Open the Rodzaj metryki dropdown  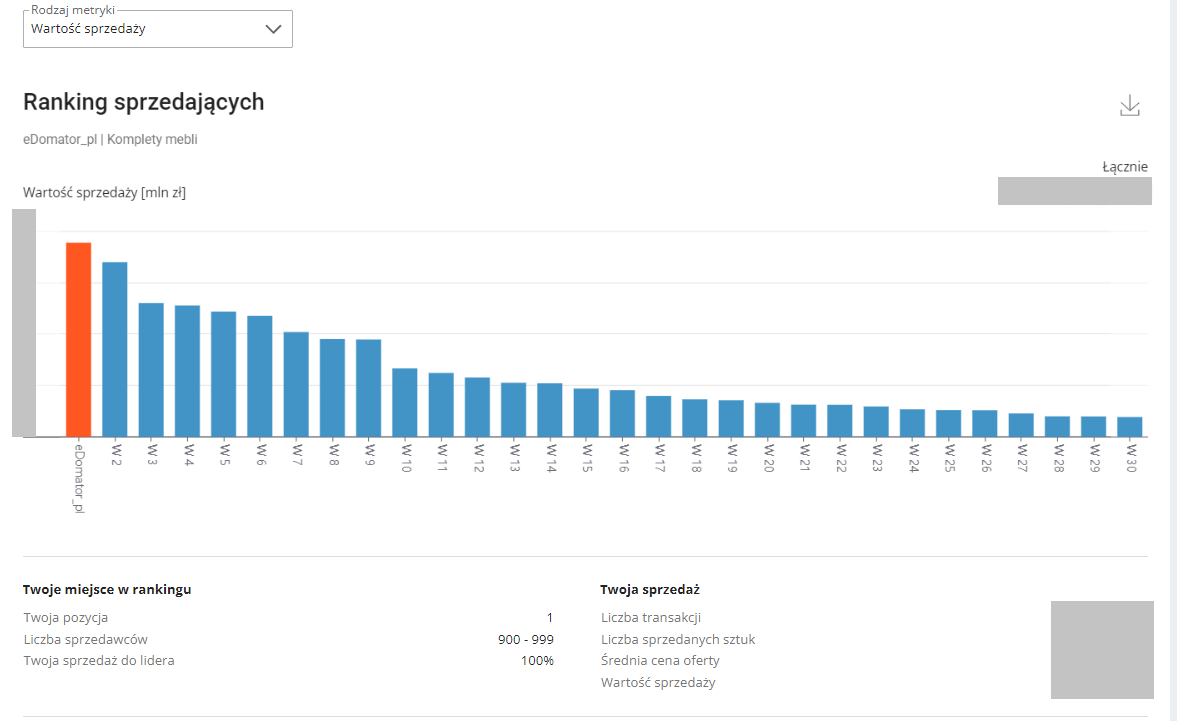(x=158, y=29)
